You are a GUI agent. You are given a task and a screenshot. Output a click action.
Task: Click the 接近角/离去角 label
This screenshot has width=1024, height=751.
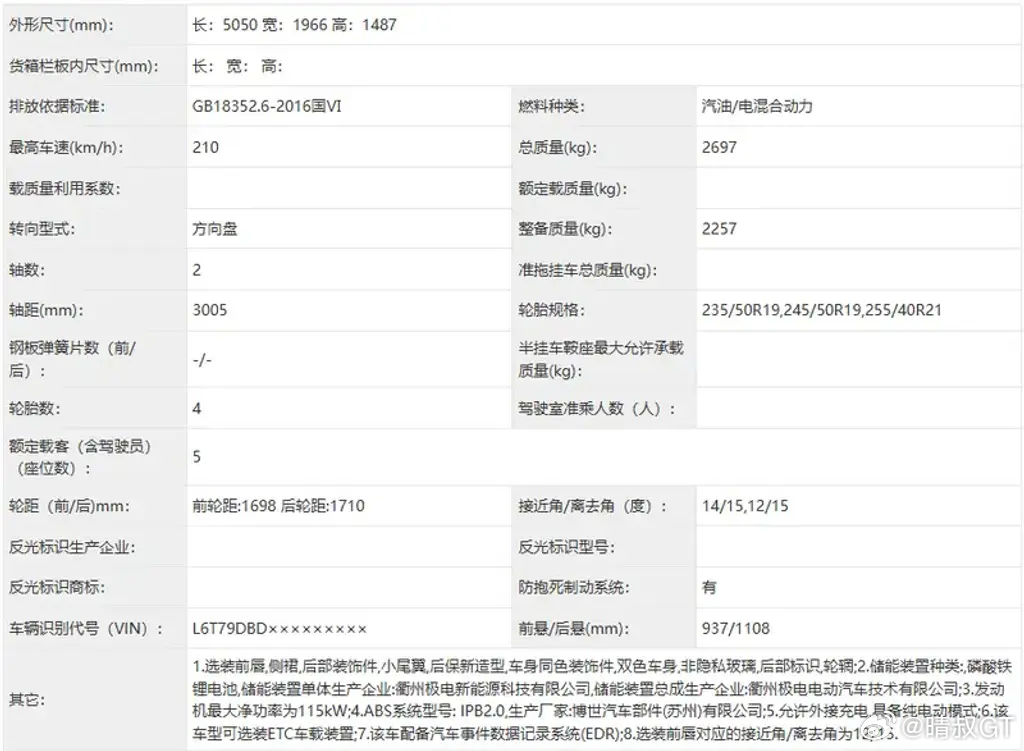tap(592, 506)
